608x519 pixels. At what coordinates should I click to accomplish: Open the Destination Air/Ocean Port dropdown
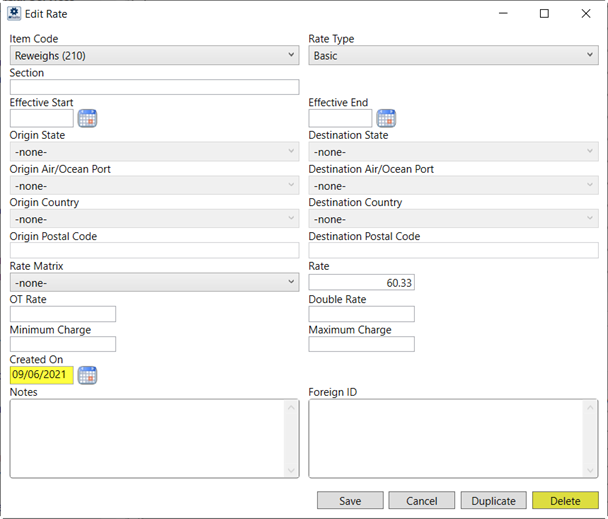click(x=453, y=185)
